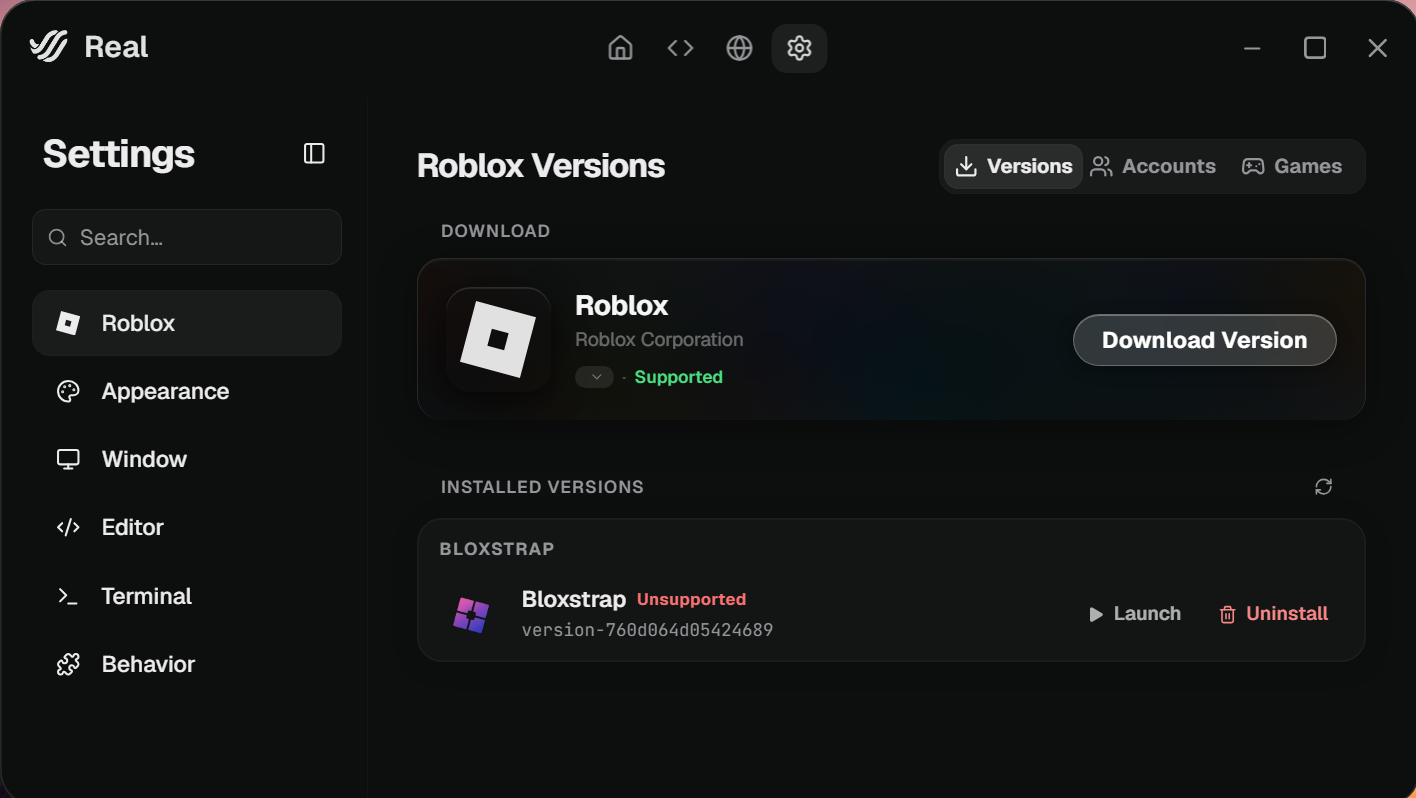
Task: Open Roblox settings category
Action: click(x=187, y=323)
